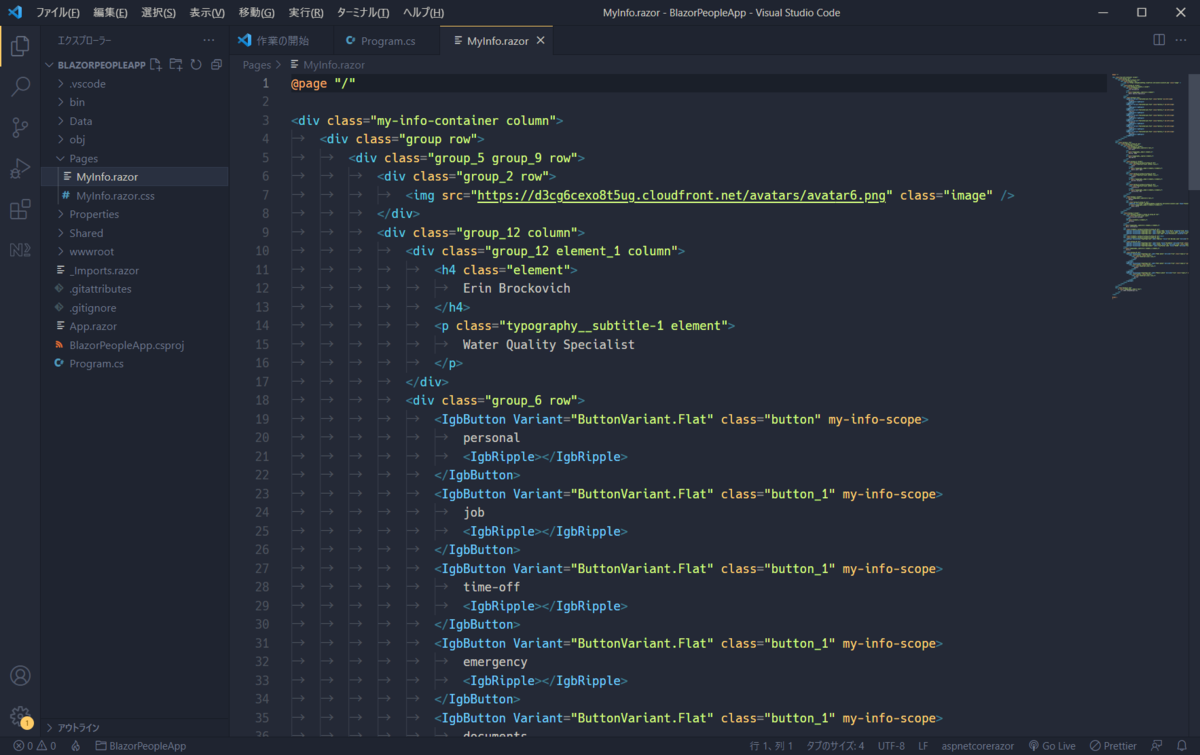Screen dimensions: 1200x755
Task: Expand the Shared folder
Action: point(86,233)
